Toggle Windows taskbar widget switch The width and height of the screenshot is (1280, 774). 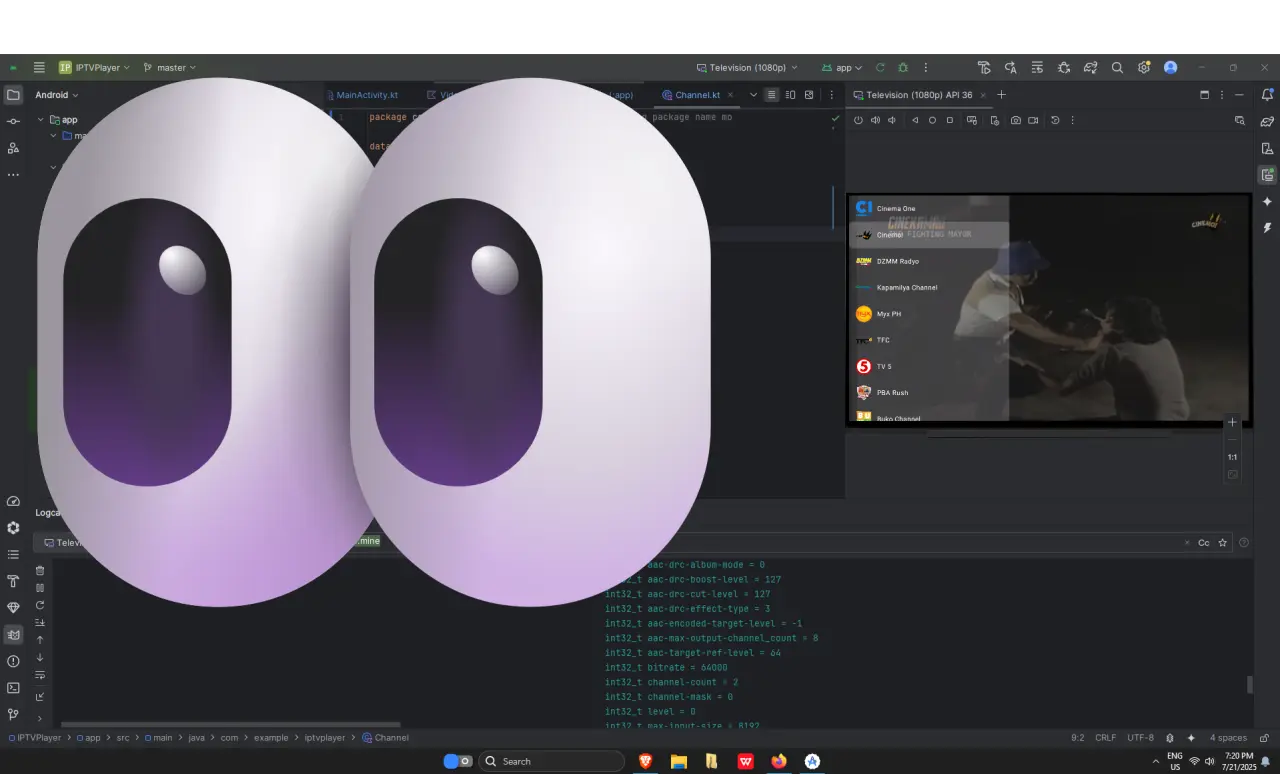[x=458, y=761]
